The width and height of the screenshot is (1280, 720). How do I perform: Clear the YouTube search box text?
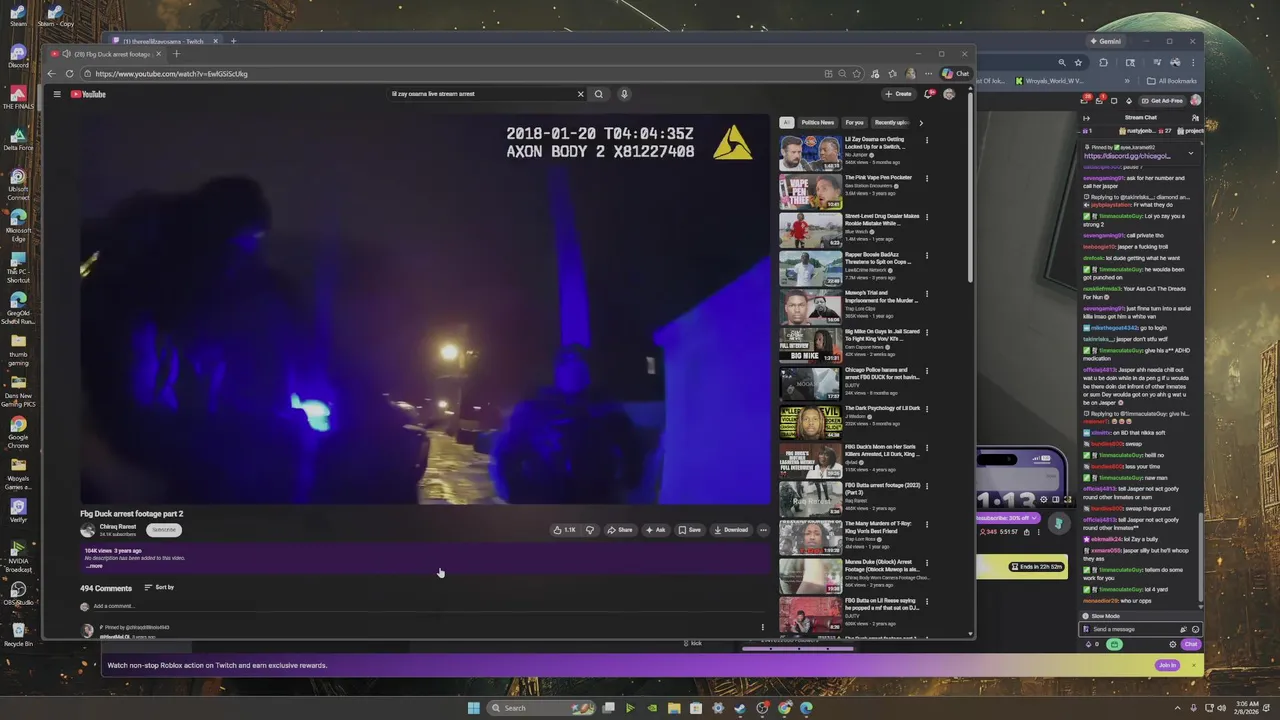click(x=580, y=94)
